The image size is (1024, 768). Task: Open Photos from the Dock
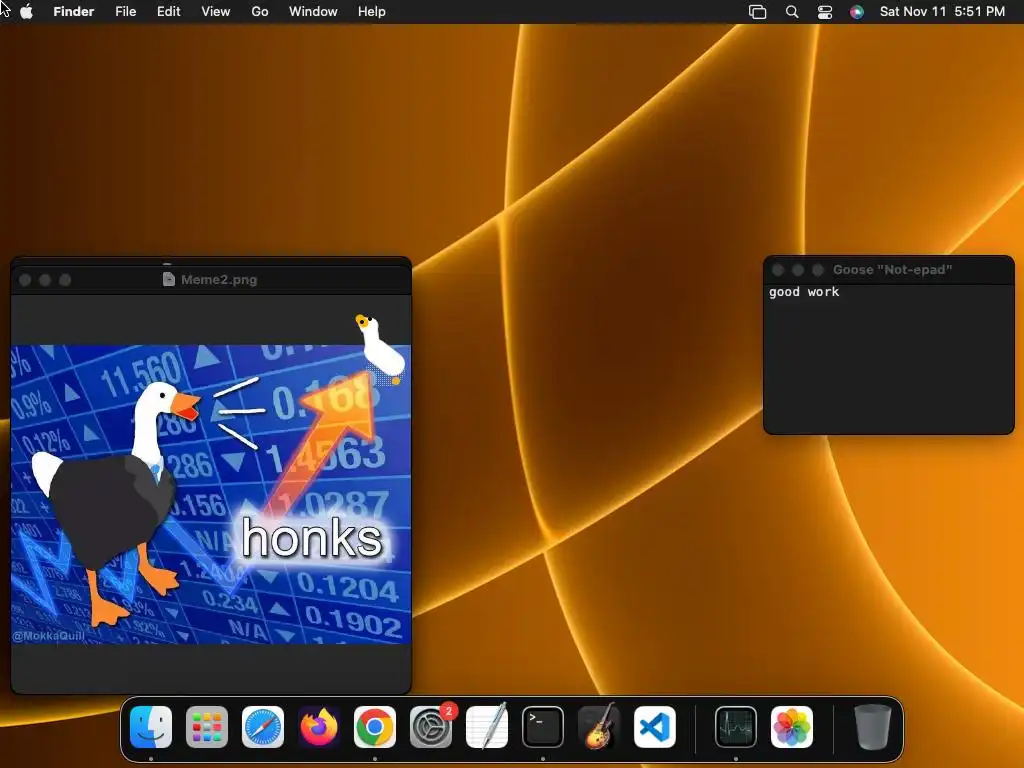tap(792, 727)
